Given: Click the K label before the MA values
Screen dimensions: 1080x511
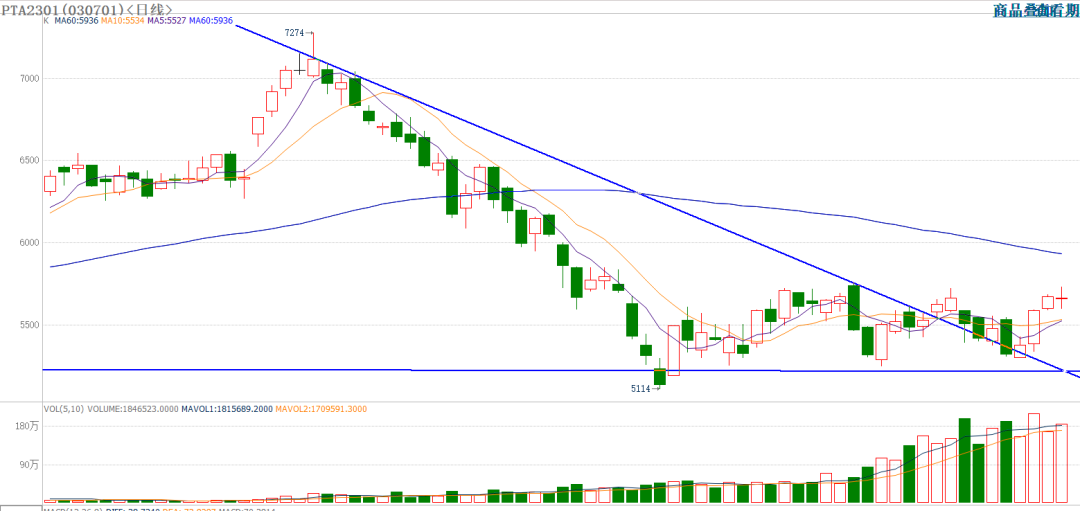Looking at the screenshot, I should (x=46, y=21).
